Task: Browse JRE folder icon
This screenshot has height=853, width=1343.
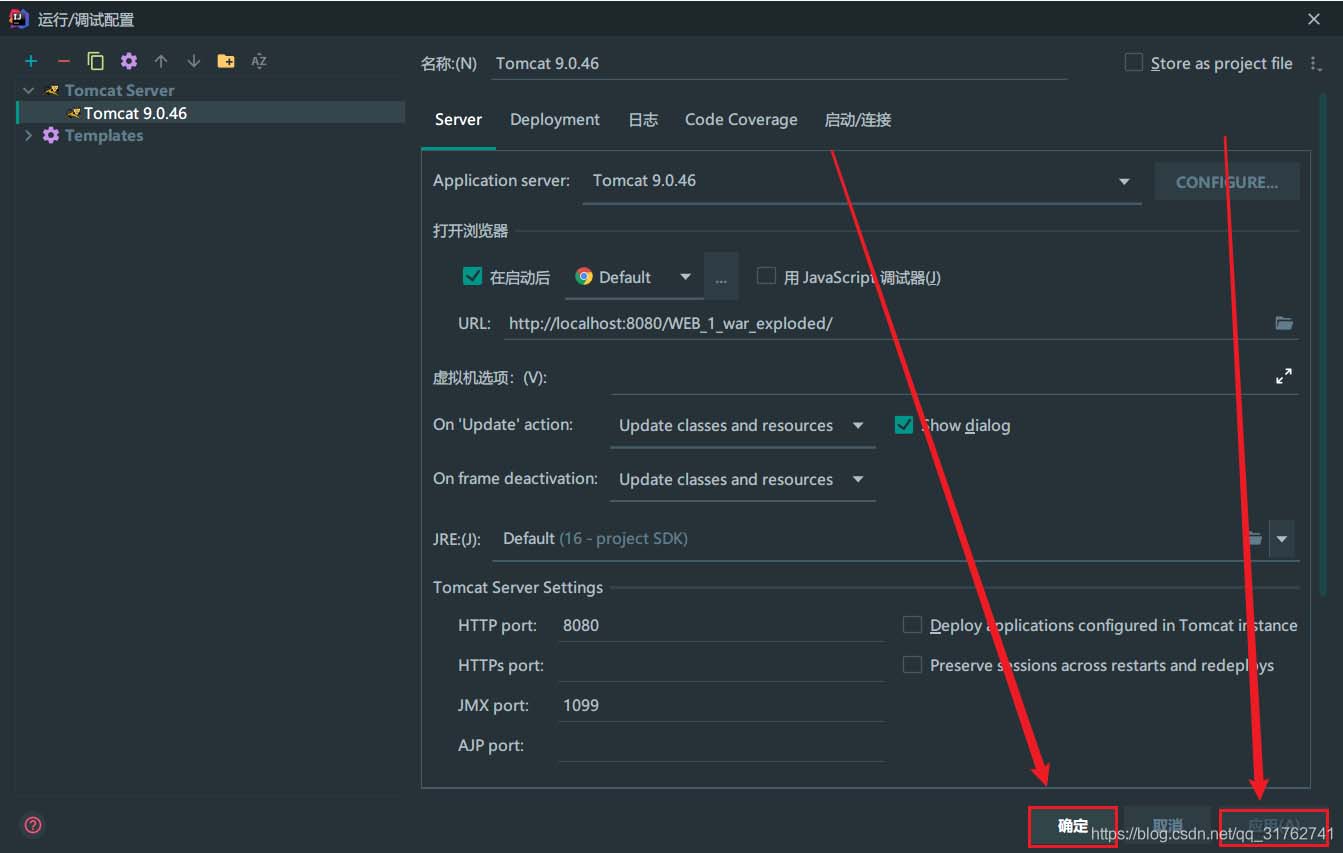Action: (1254, 539)
